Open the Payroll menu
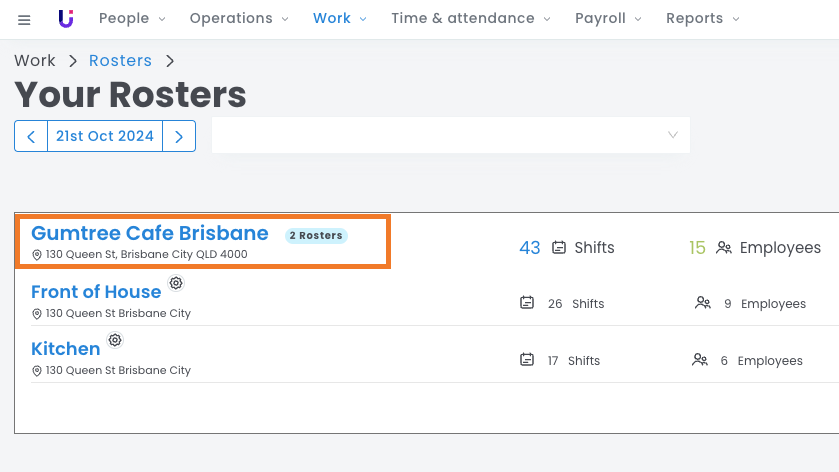The image size is (839, 472). (x=607, y=18)
